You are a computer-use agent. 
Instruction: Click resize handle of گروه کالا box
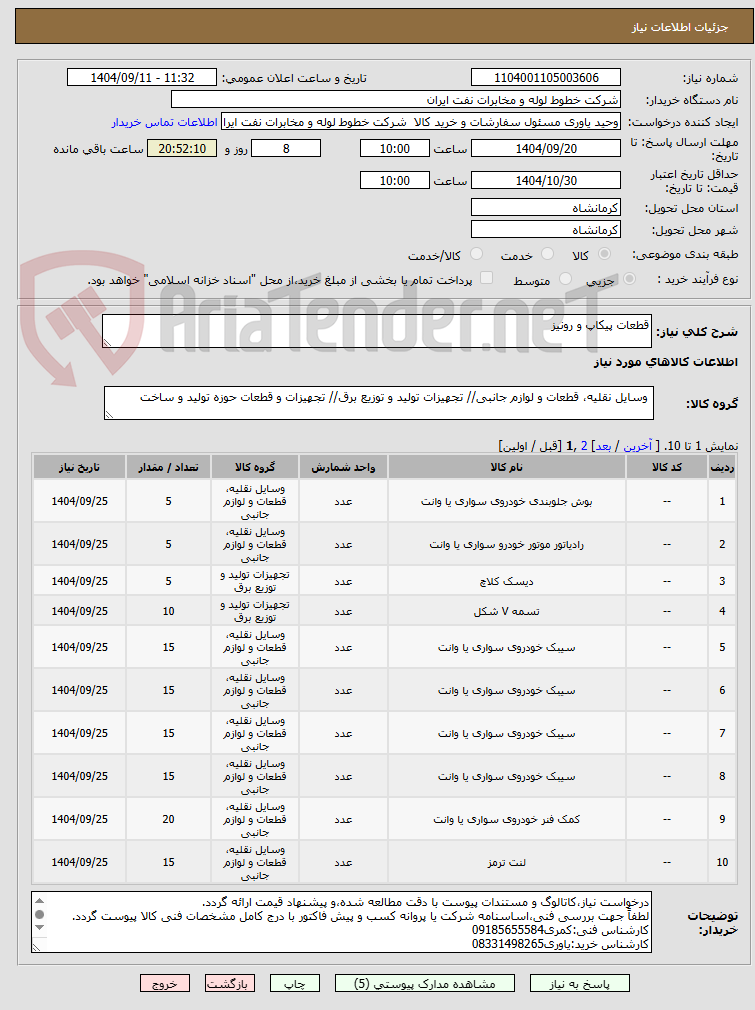pyautogui.click(x=110, y=415)
